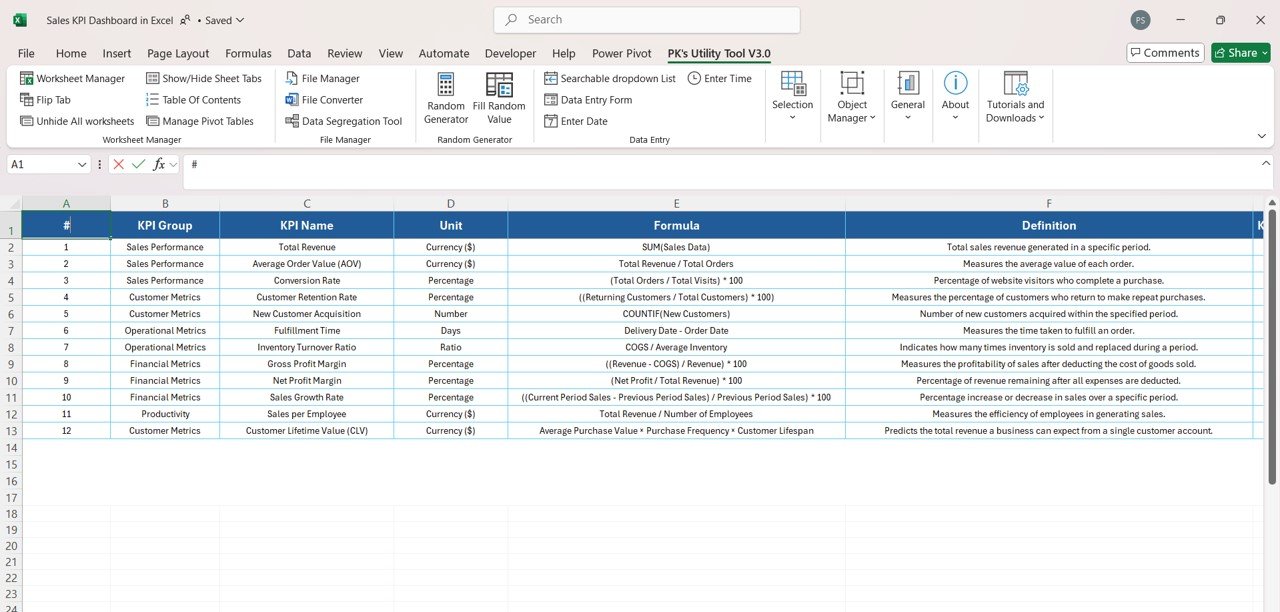The width and height of the screenshot is (1280, 612).
Task: Select the KPI Group header cell
Action: tap(165, 225)
